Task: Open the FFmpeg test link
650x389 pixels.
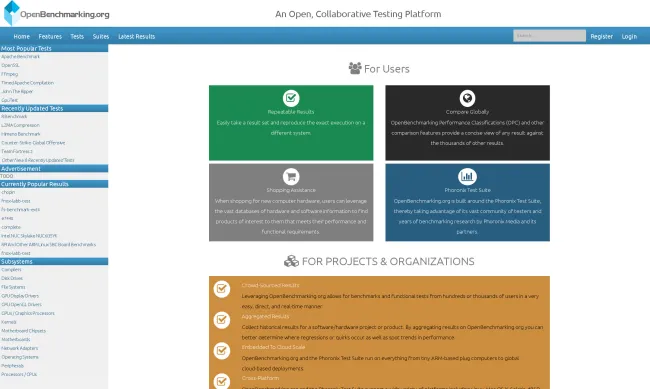Action: tap(9, 74)
